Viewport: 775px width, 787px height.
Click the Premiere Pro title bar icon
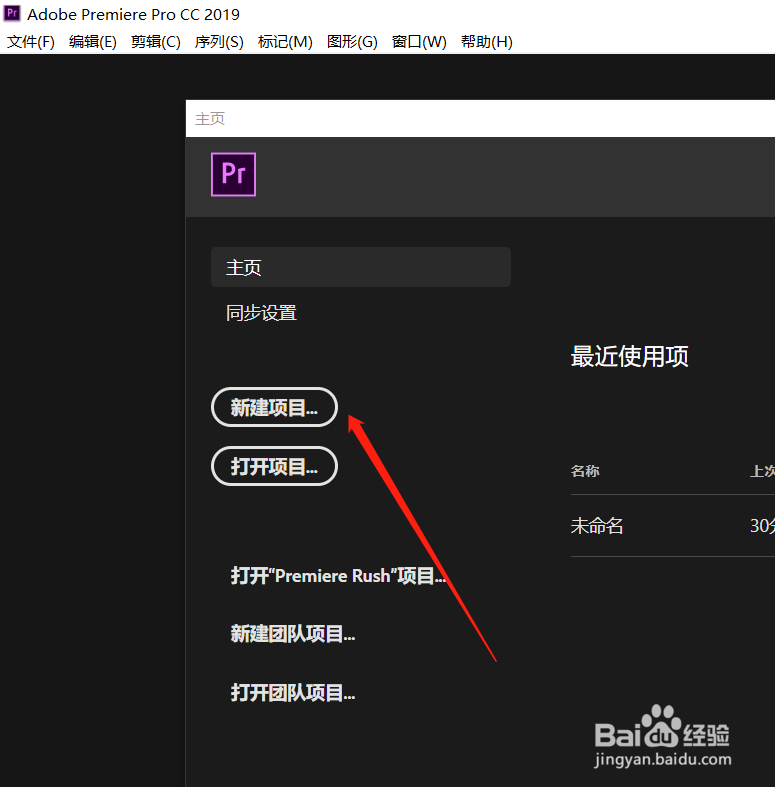[12, 13]
